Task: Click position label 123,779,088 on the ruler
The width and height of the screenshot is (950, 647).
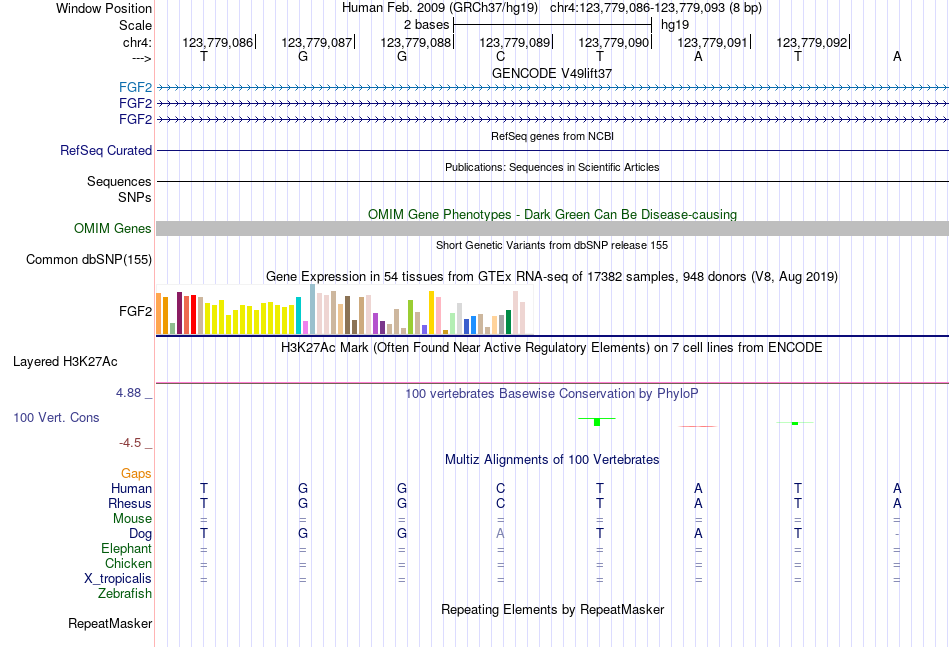Action: coord(416,42)
